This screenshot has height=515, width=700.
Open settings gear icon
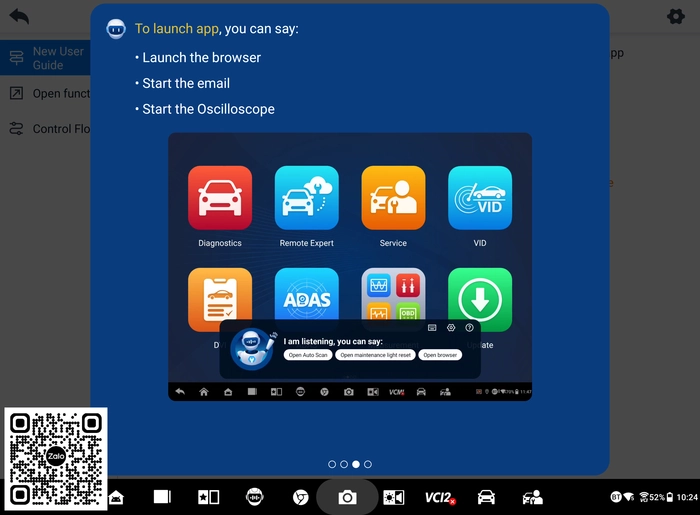point(675,17)
